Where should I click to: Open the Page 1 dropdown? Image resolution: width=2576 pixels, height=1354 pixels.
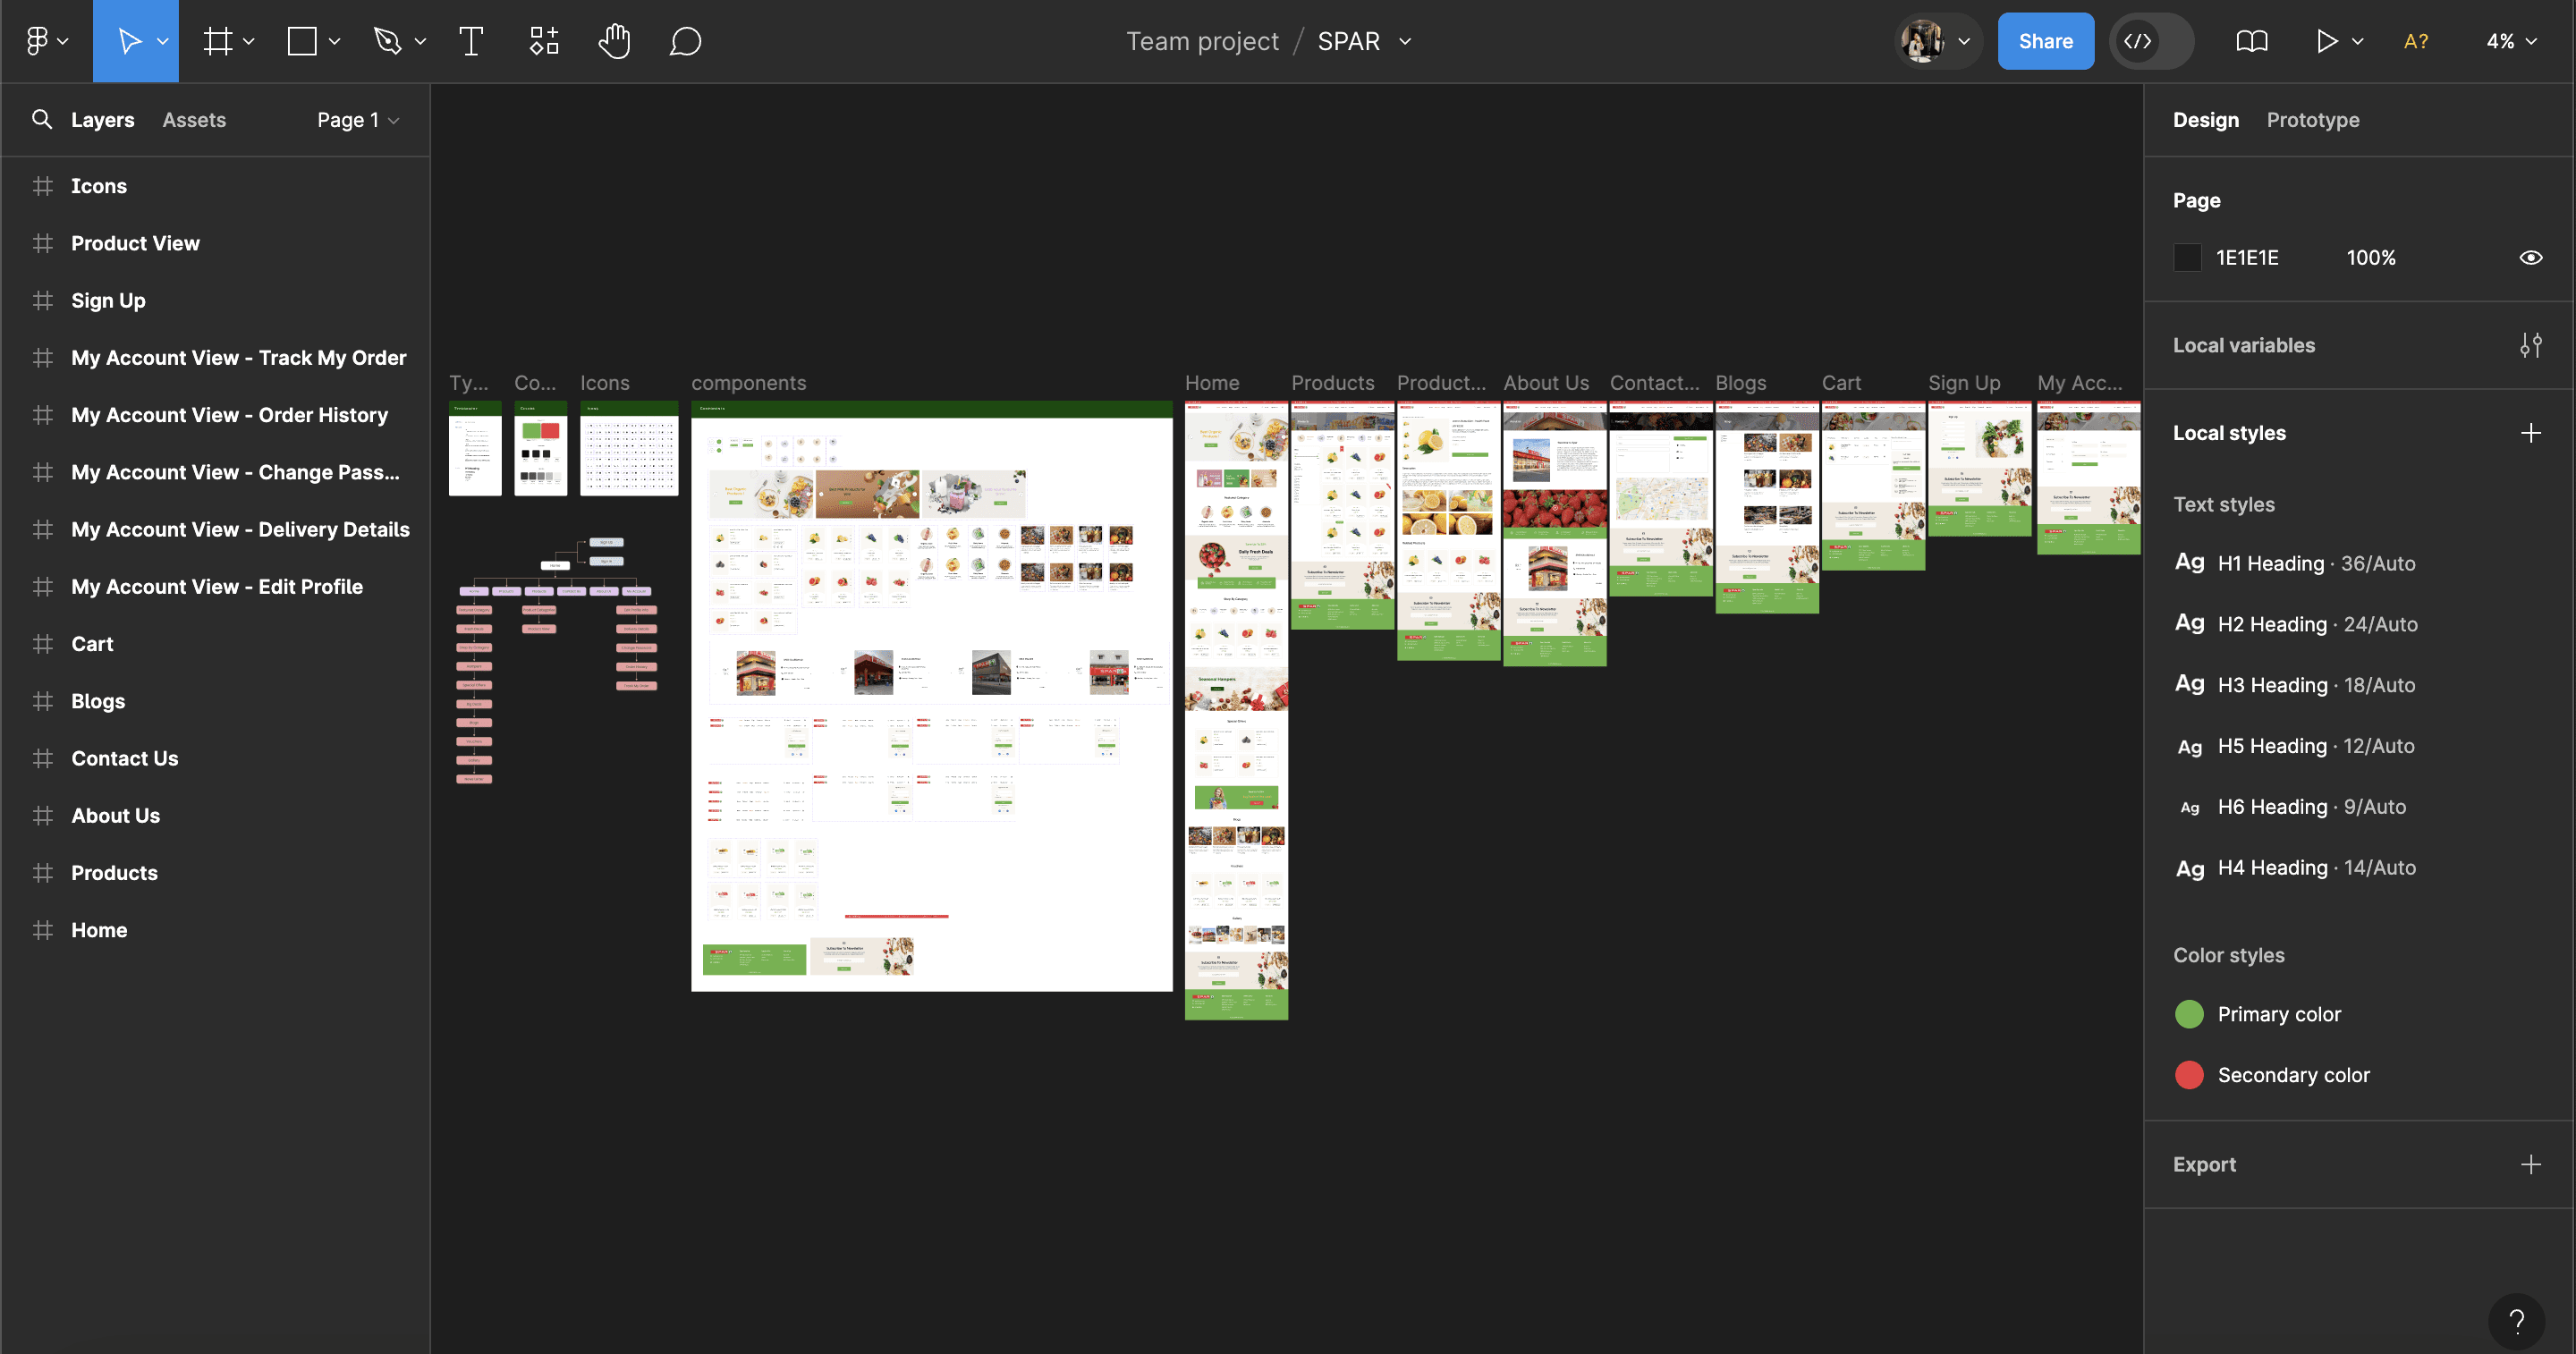coord(357,119)
